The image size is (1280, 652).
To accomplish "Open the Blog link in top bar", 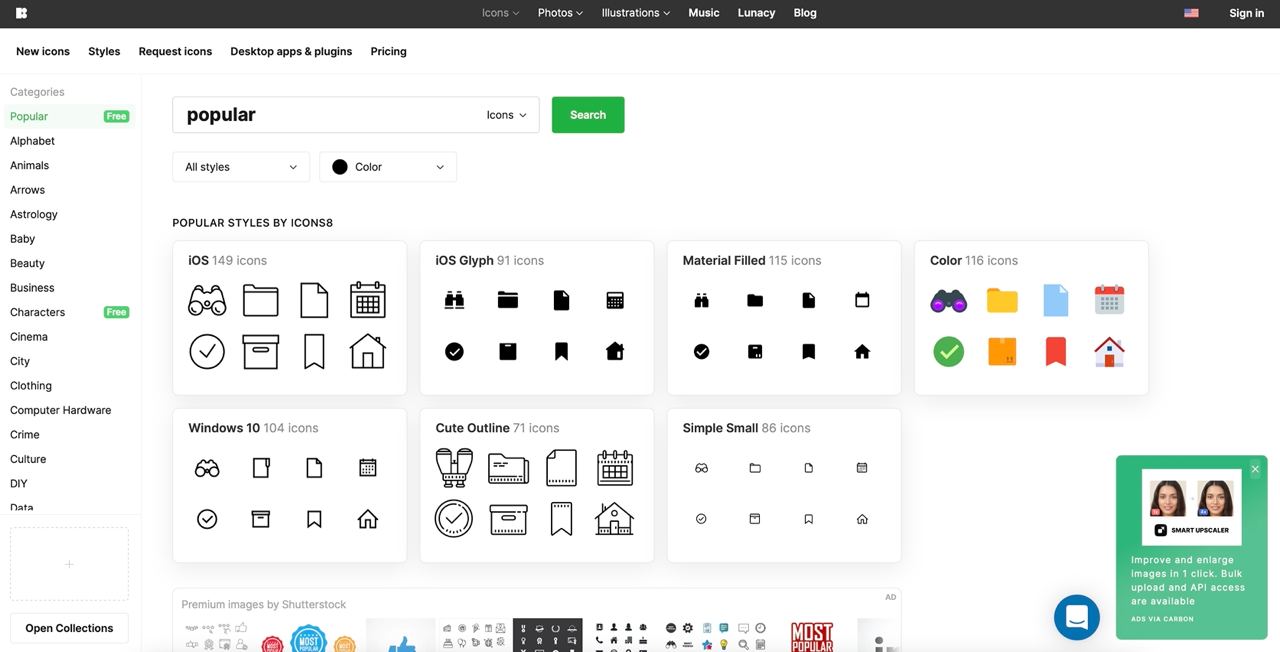I will [805, 13].
